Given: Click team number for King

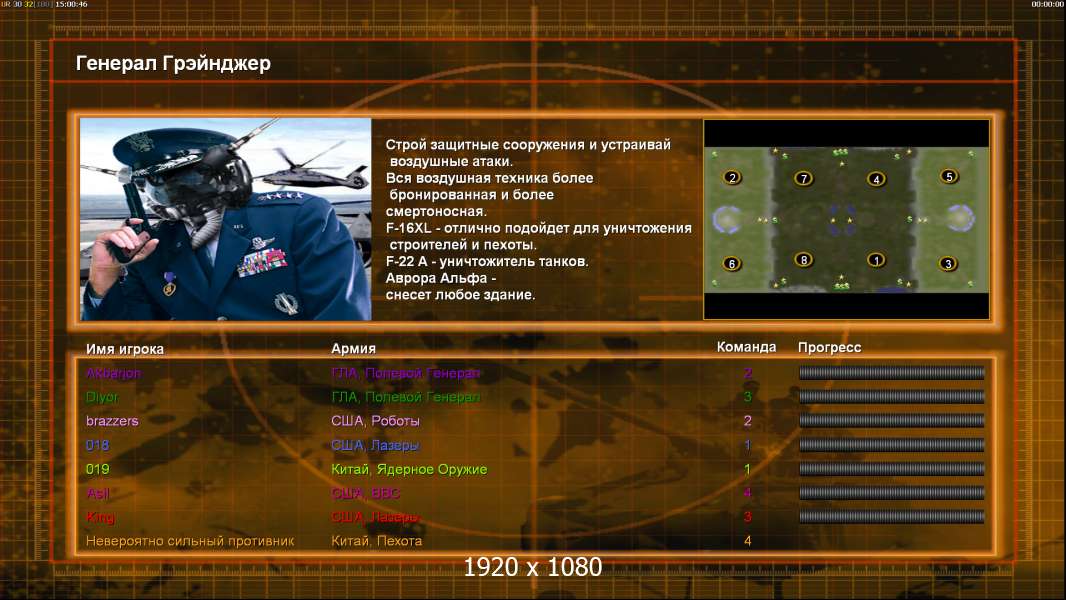Looking at the screenshot, I should point(748,517).
